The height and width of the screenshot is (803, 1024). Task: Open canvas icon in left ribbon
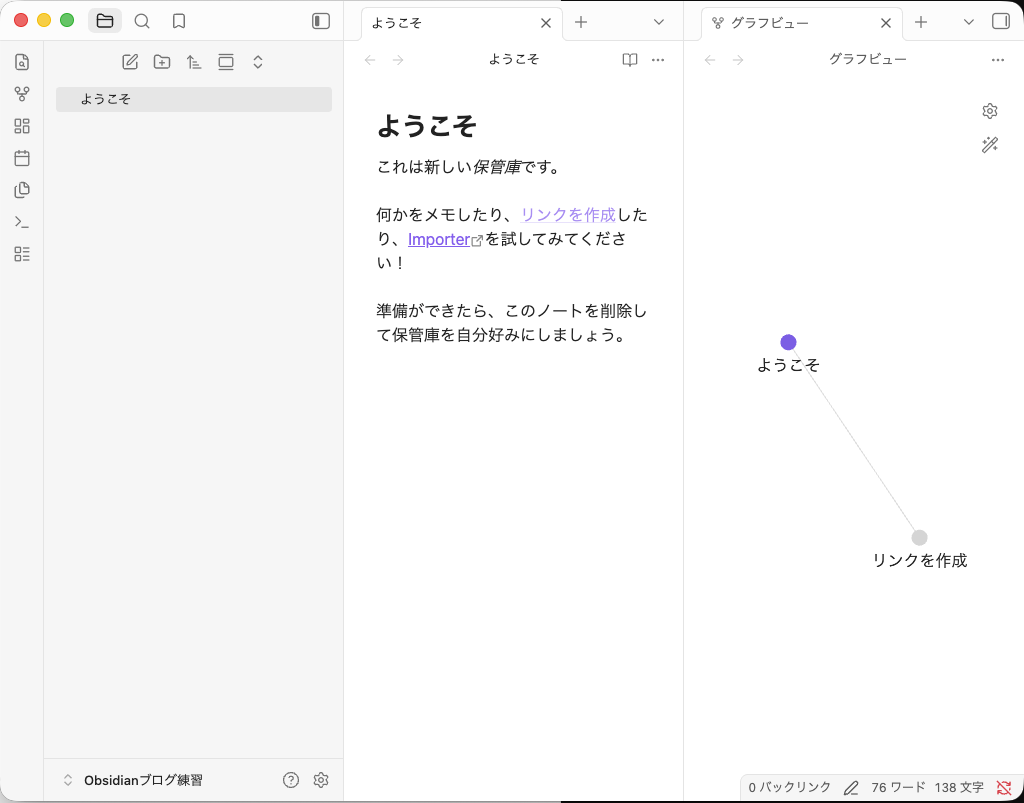tap(22, 126)
